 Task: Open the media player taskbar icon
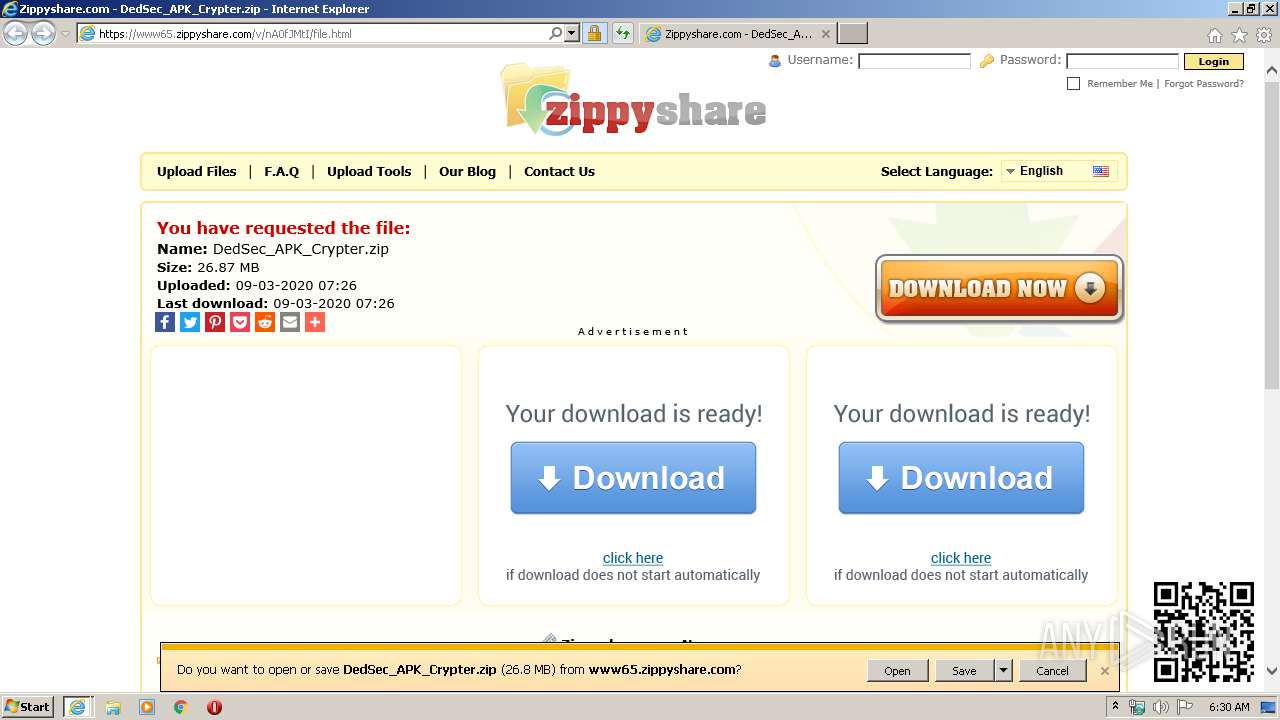click(x=147, y=707)
